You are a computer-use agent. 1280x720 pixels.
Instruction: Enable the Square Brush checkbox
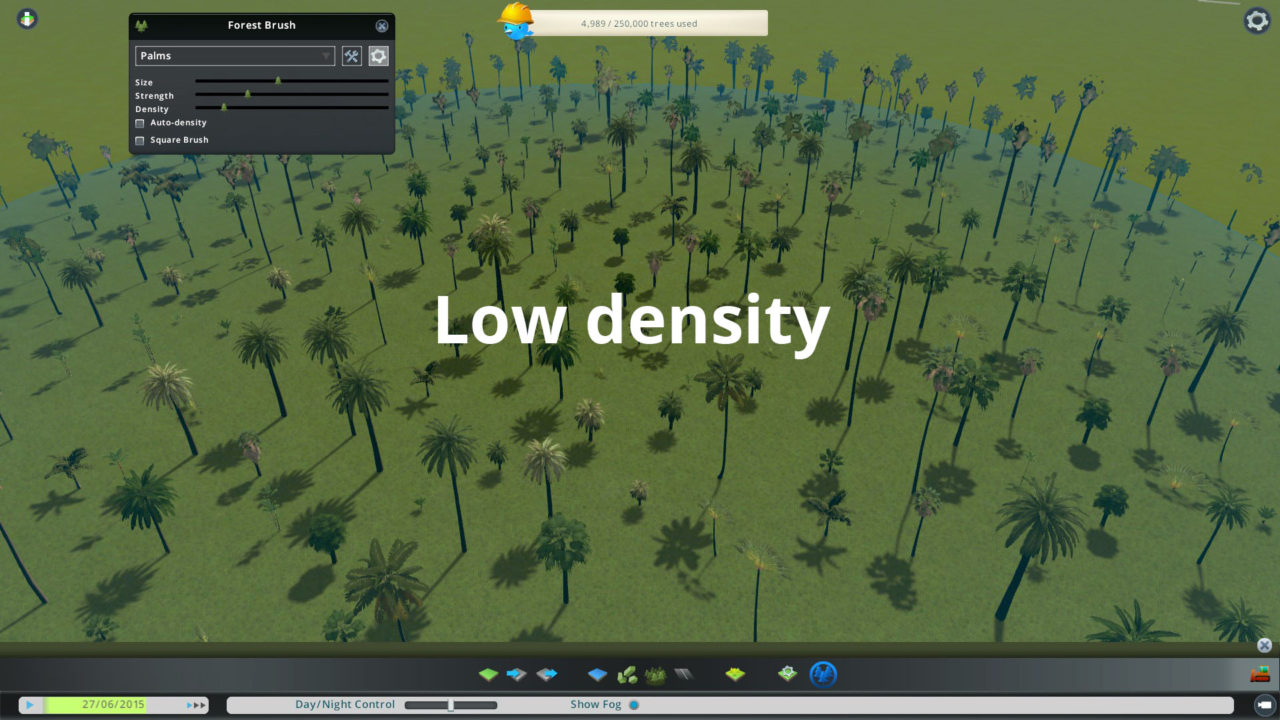[140, 140]
